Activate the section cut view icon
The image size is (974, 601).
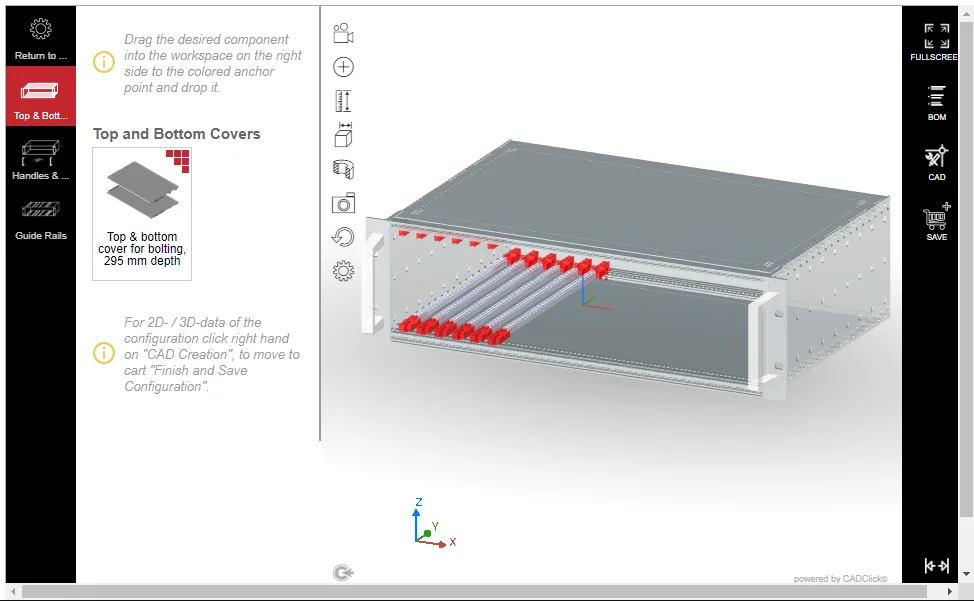343,169
